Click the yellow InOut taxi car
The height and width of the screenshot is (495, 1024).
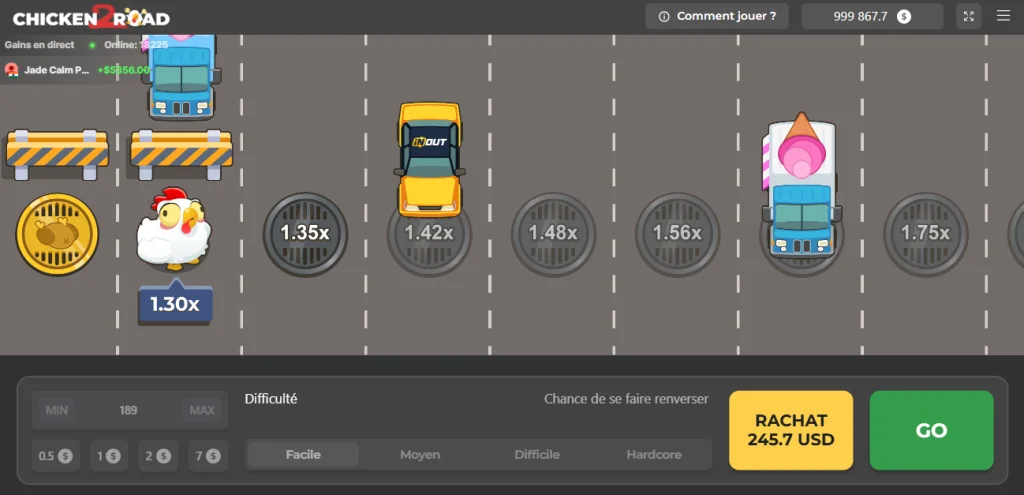(x=429, y=159)
